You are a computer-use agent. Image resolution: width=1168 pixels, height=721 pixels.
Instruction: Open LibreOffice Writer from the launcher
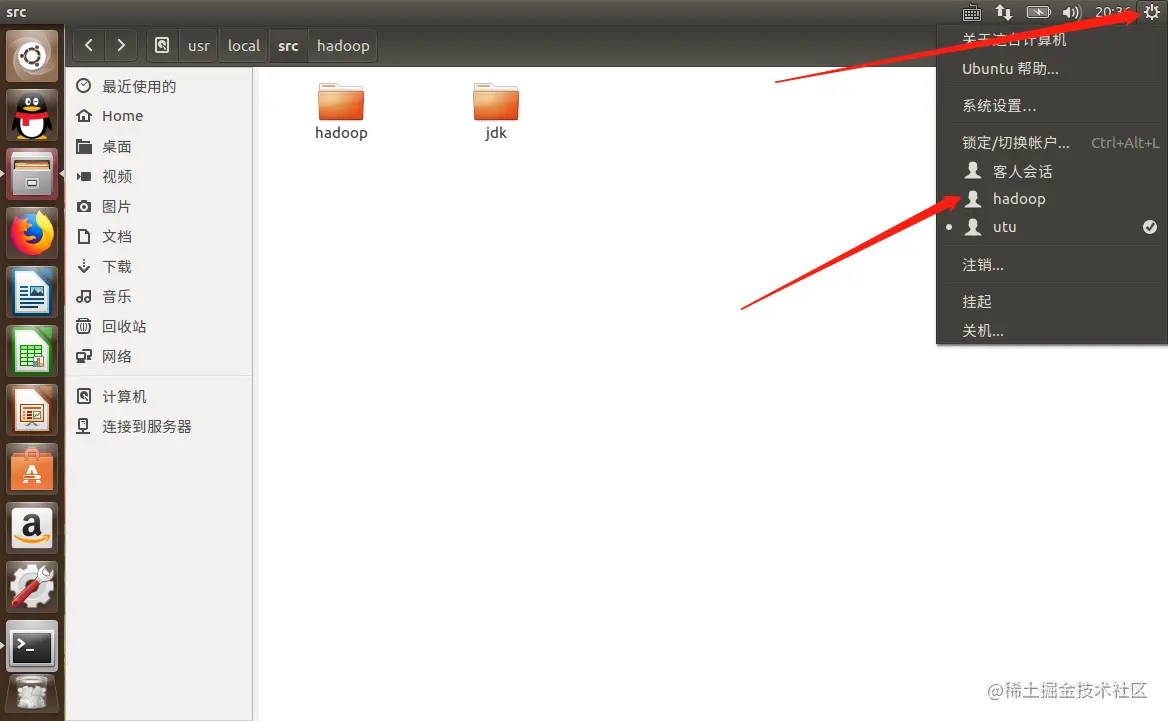[x=32, y=293]
